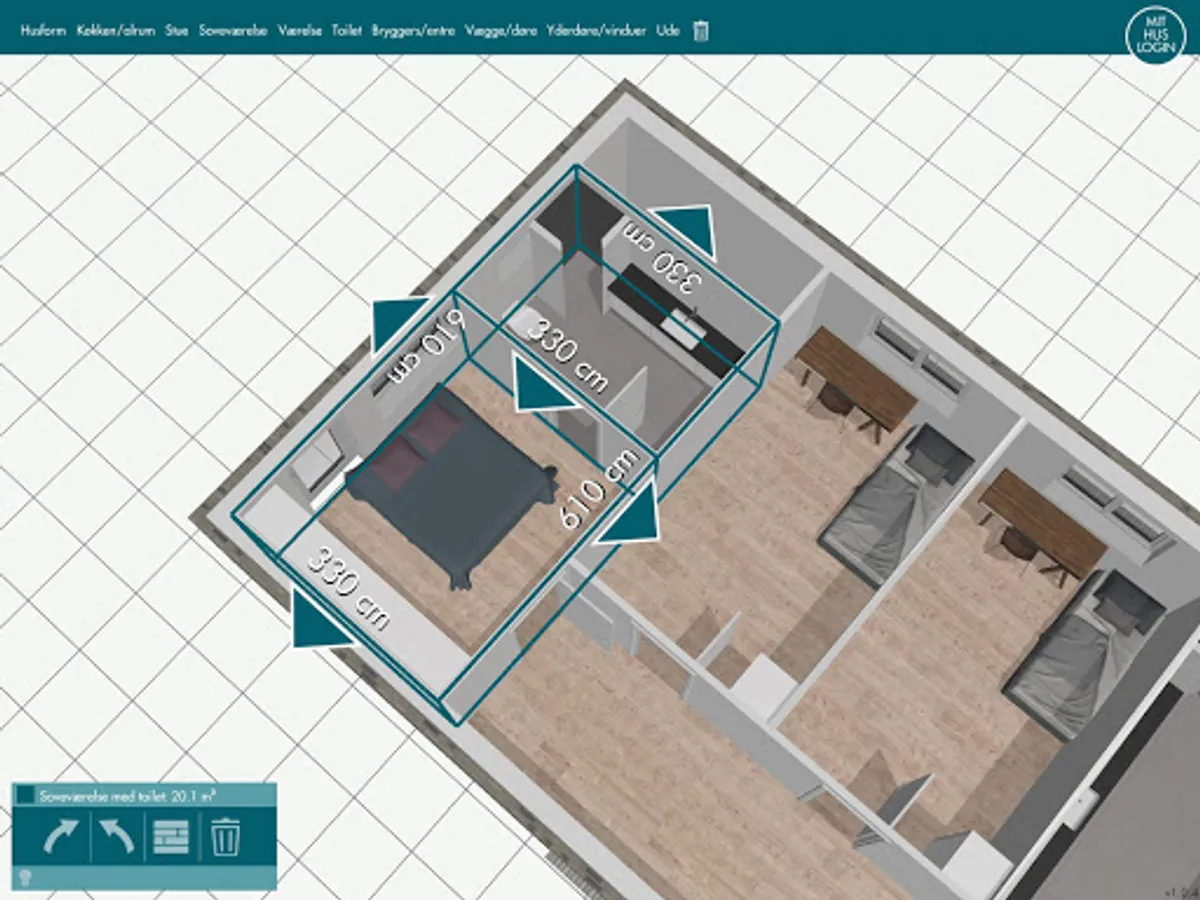Screen dimensions: 1200x900
Task: Rotate the selected room counterclockwise
Action: (x=114, y=837)
